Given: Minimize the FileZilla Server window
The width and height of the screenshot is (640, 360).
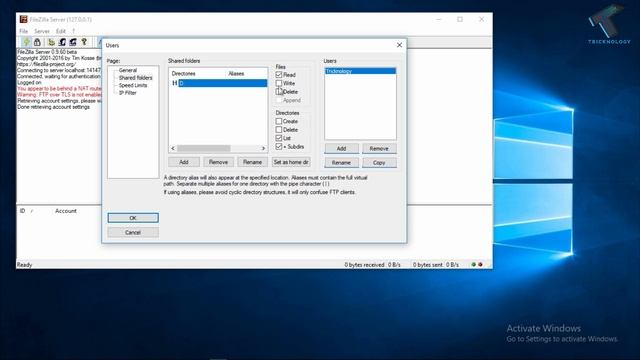Looking at the screenshot, I should (x=439, y=19).
